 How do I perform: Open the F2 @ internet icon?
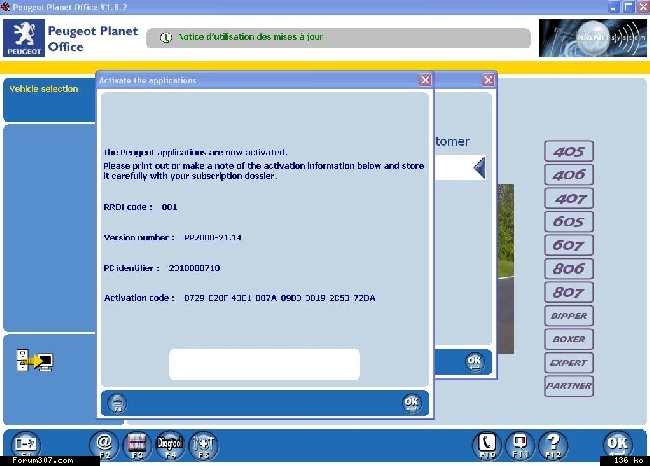click(104, 446)
